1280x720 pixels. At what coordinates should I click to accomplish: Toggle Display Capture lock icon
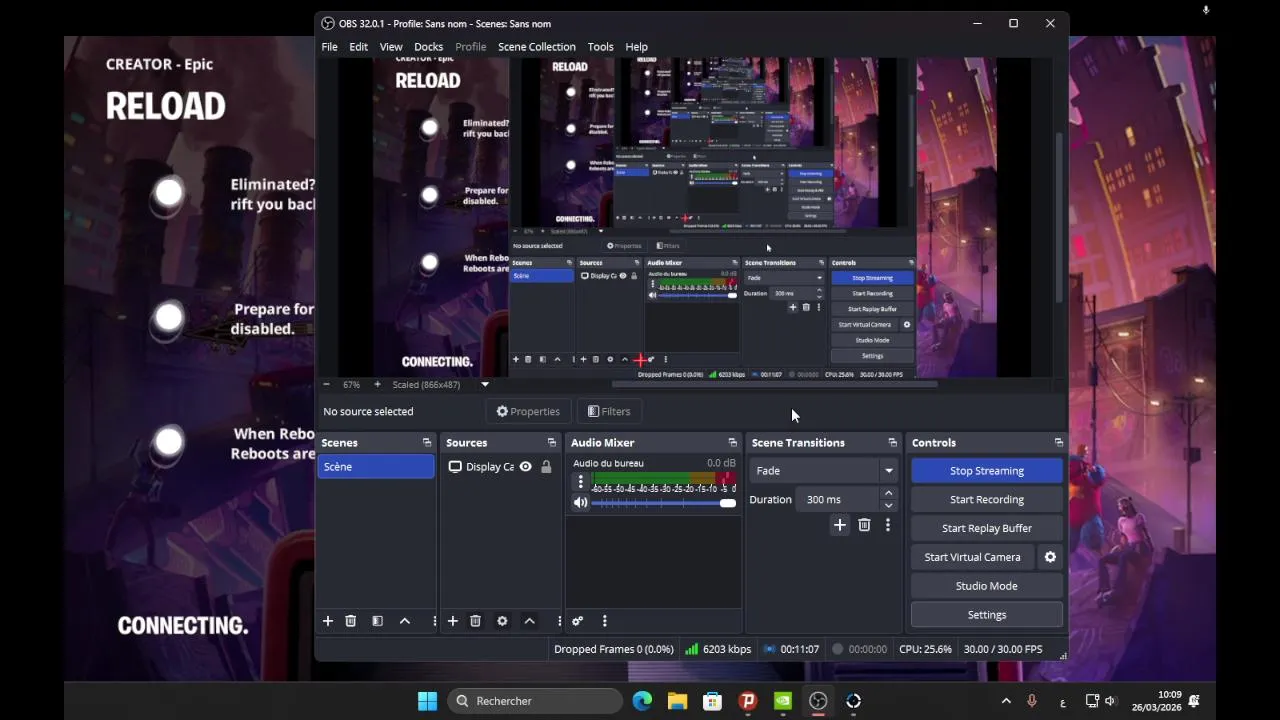[546, 467]
